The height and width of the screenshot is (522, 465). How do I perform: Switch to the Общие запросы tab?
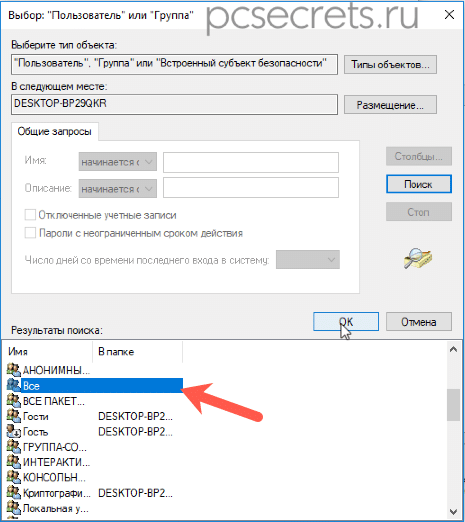click(x=54, y=132)
